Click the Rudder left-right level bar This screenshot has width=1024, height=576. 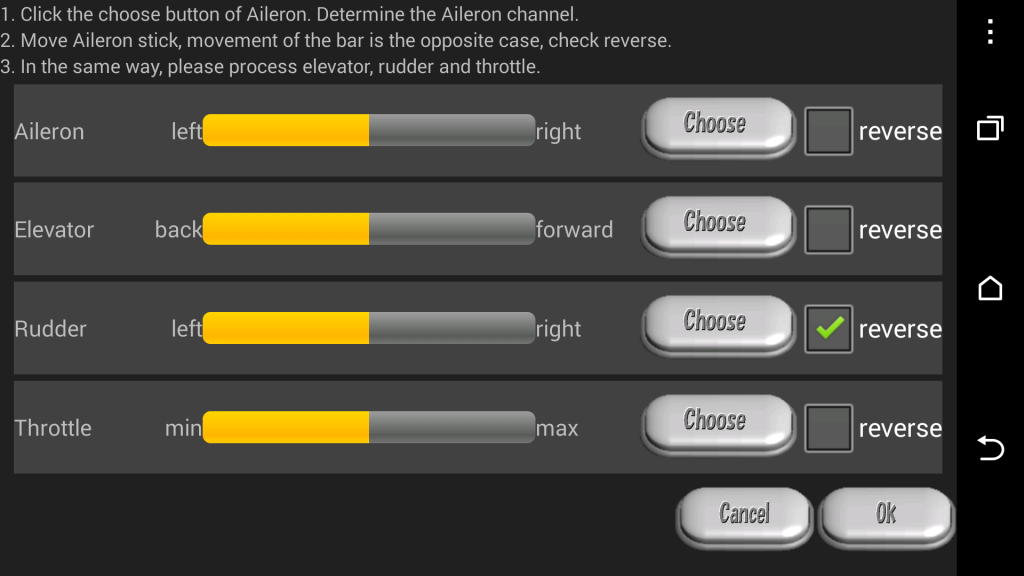pos(369,328)
